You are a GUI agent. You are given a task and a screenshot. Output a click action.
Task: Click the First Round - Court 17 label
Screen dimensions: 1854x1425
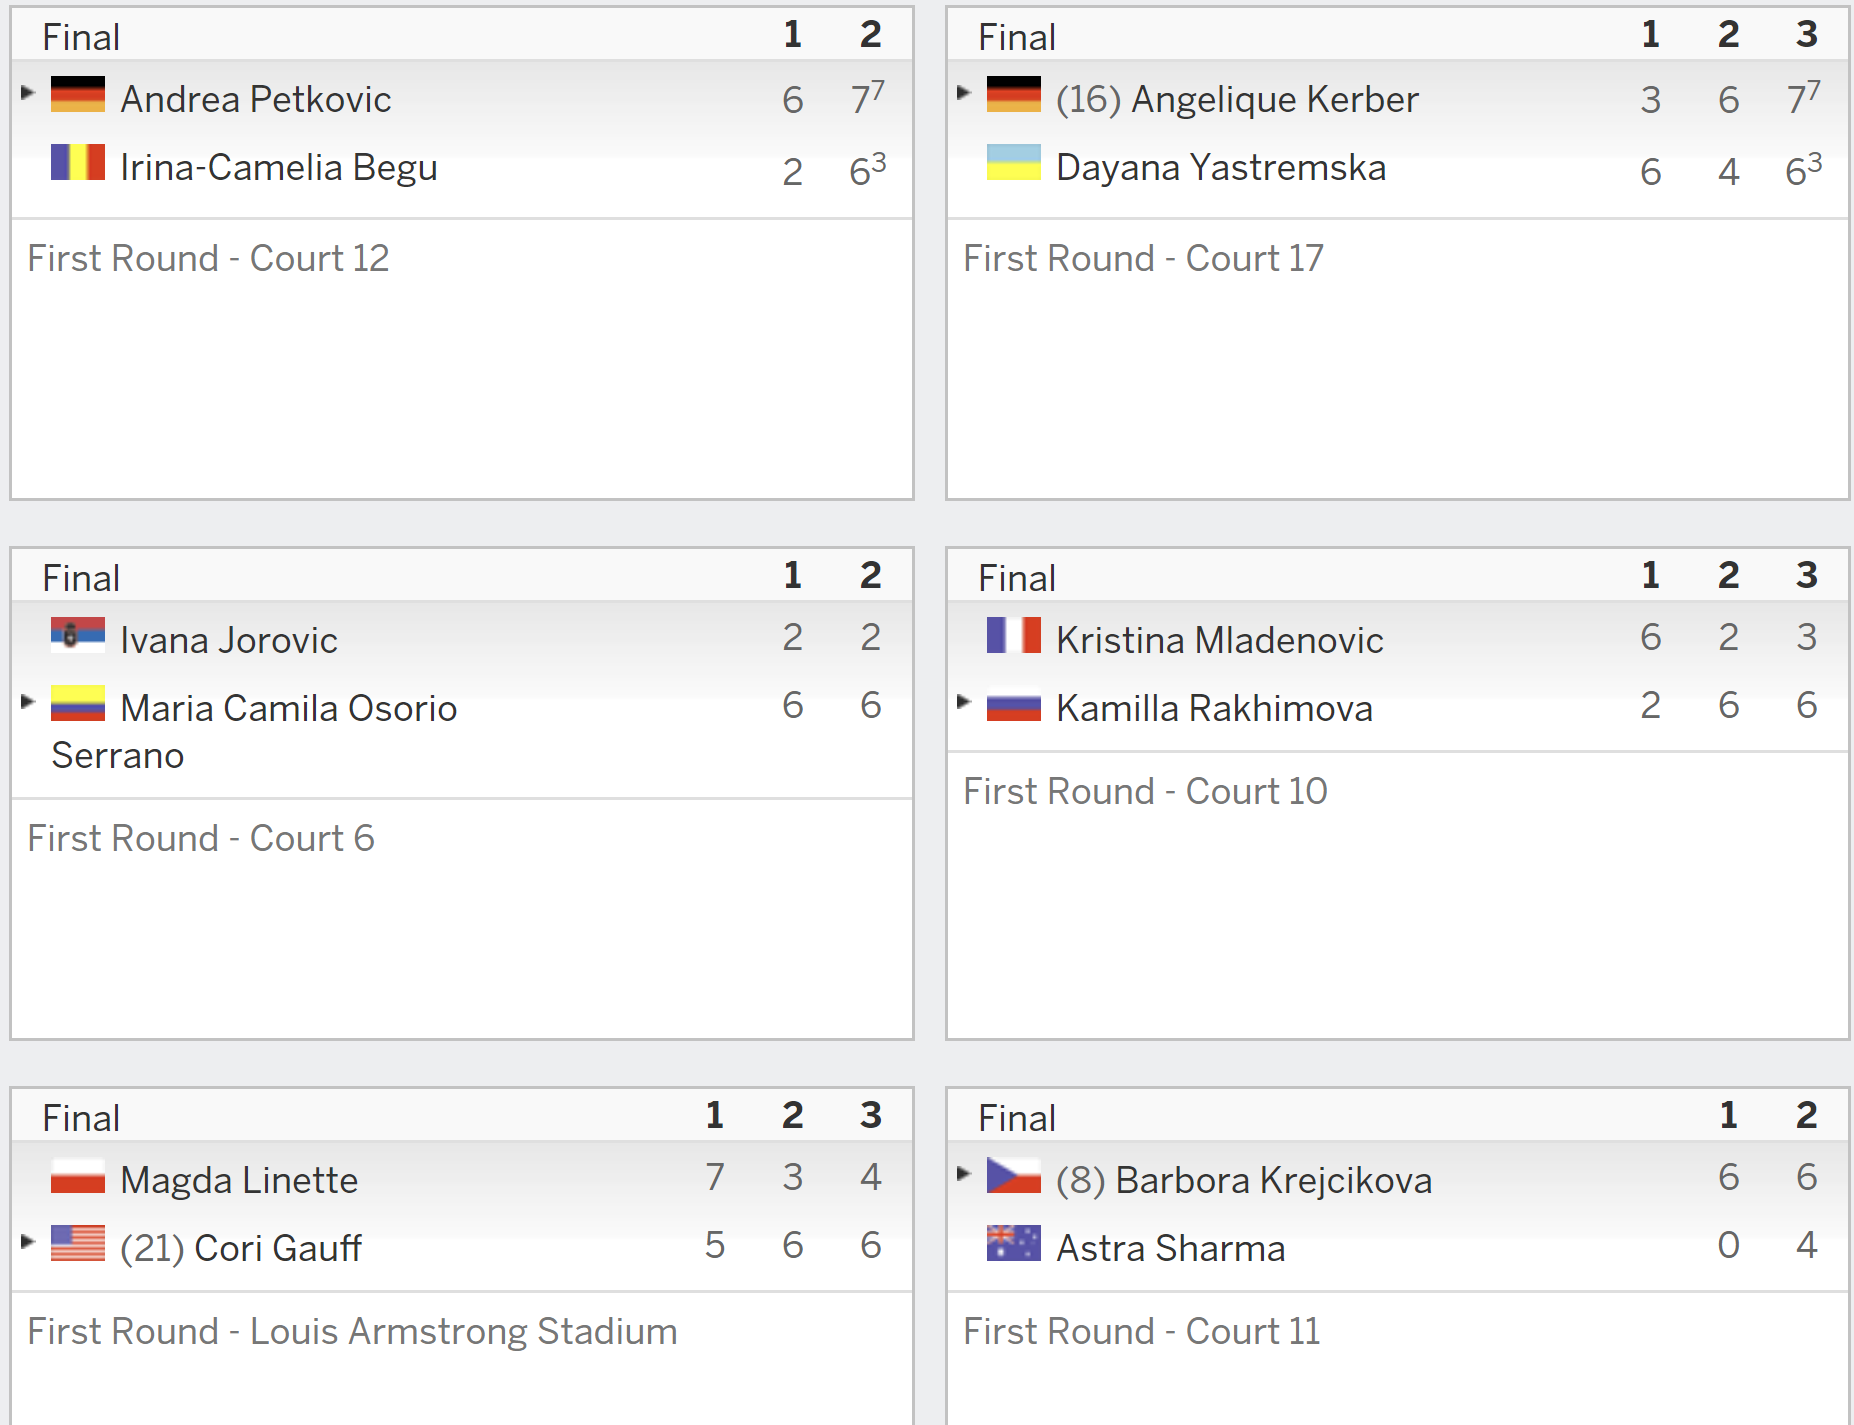click(x=1143, y=258)
